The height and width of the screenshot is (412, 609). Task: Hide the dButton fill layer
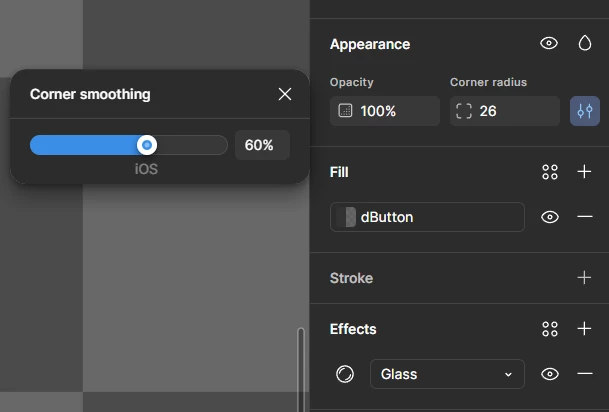point(550,217)
